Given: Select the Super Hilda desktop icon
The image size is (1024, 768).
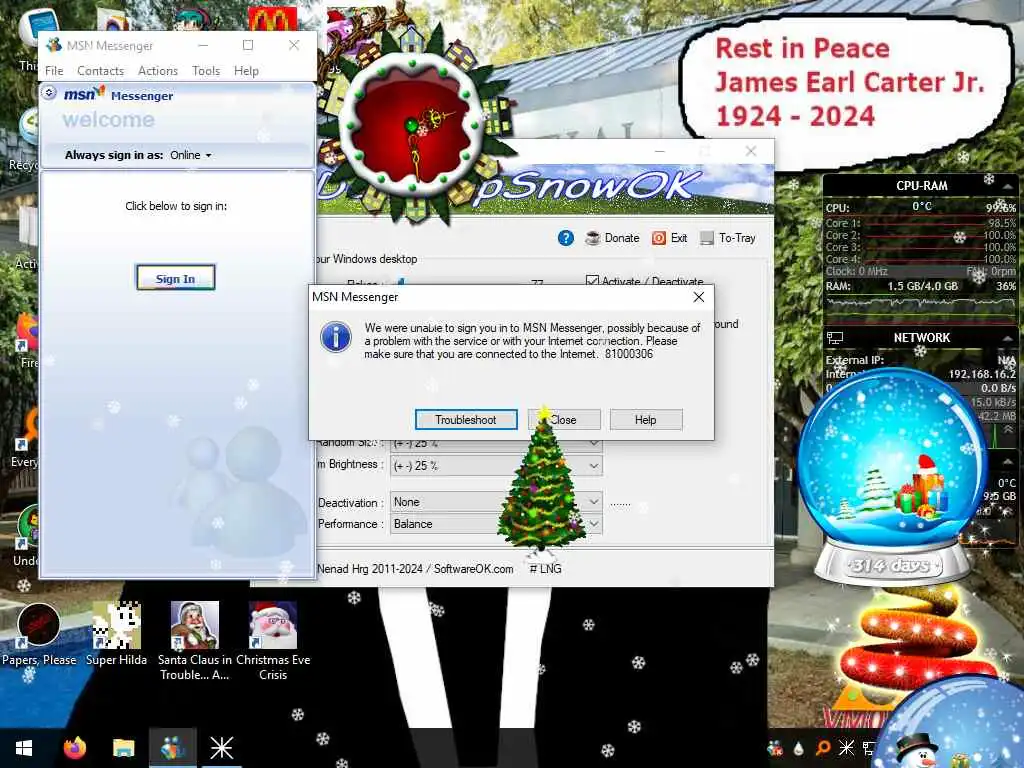Looking at the screenshot, I should point(116,635).
